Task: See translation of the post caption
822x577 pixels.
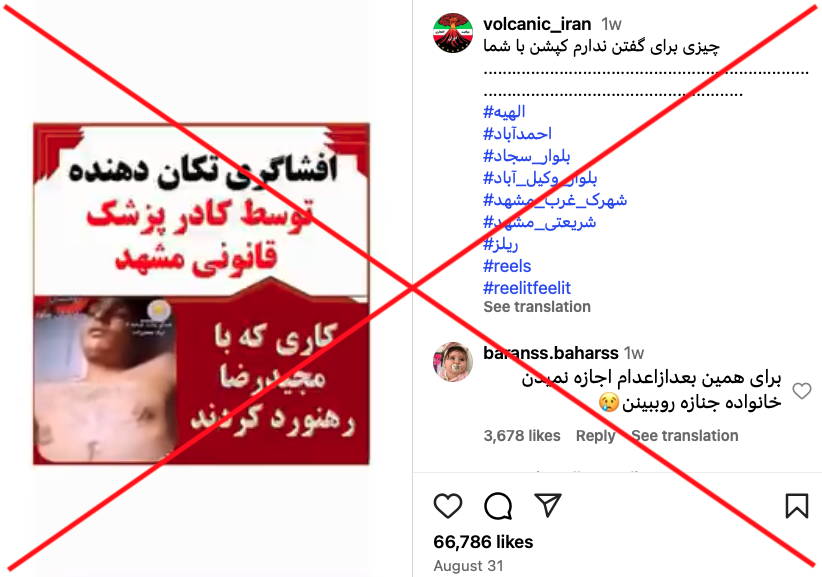Action: (537, 307)
